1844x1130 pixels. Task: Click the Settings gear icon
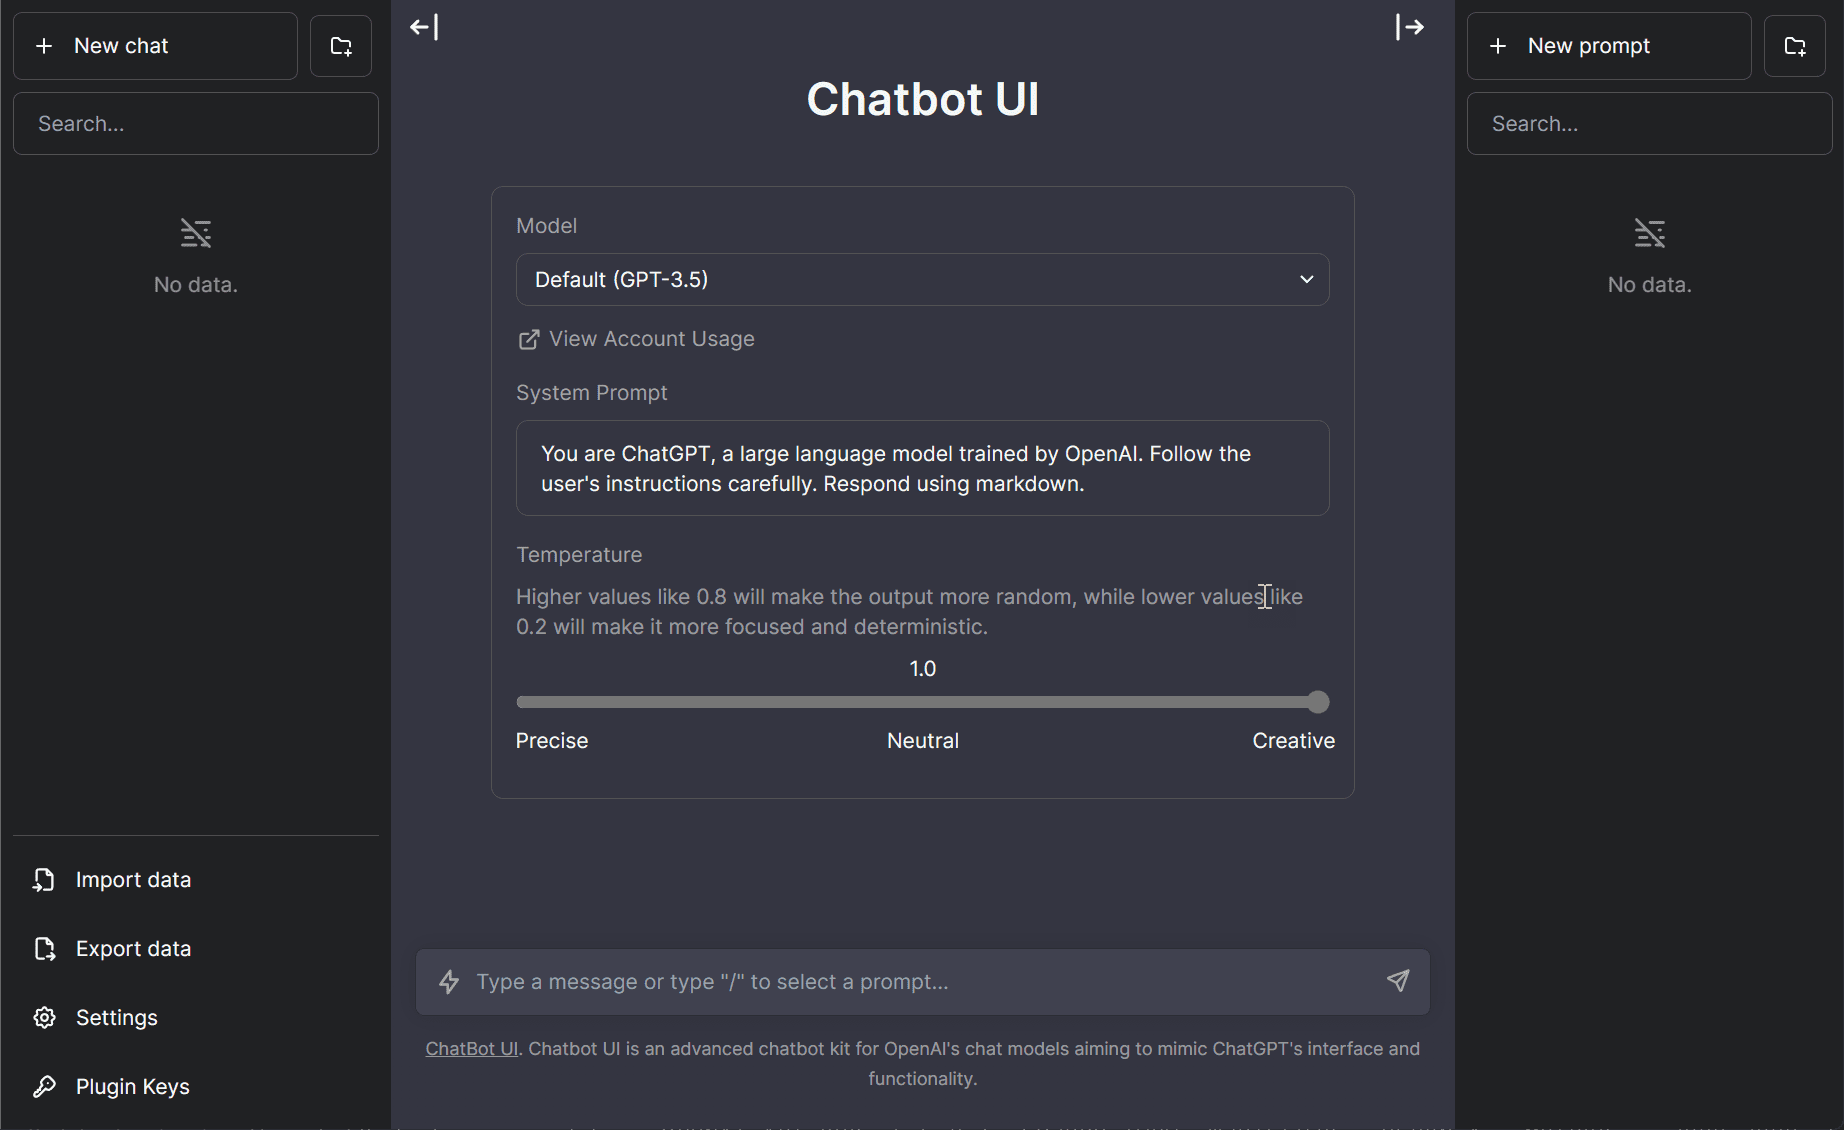[45, 1018]
